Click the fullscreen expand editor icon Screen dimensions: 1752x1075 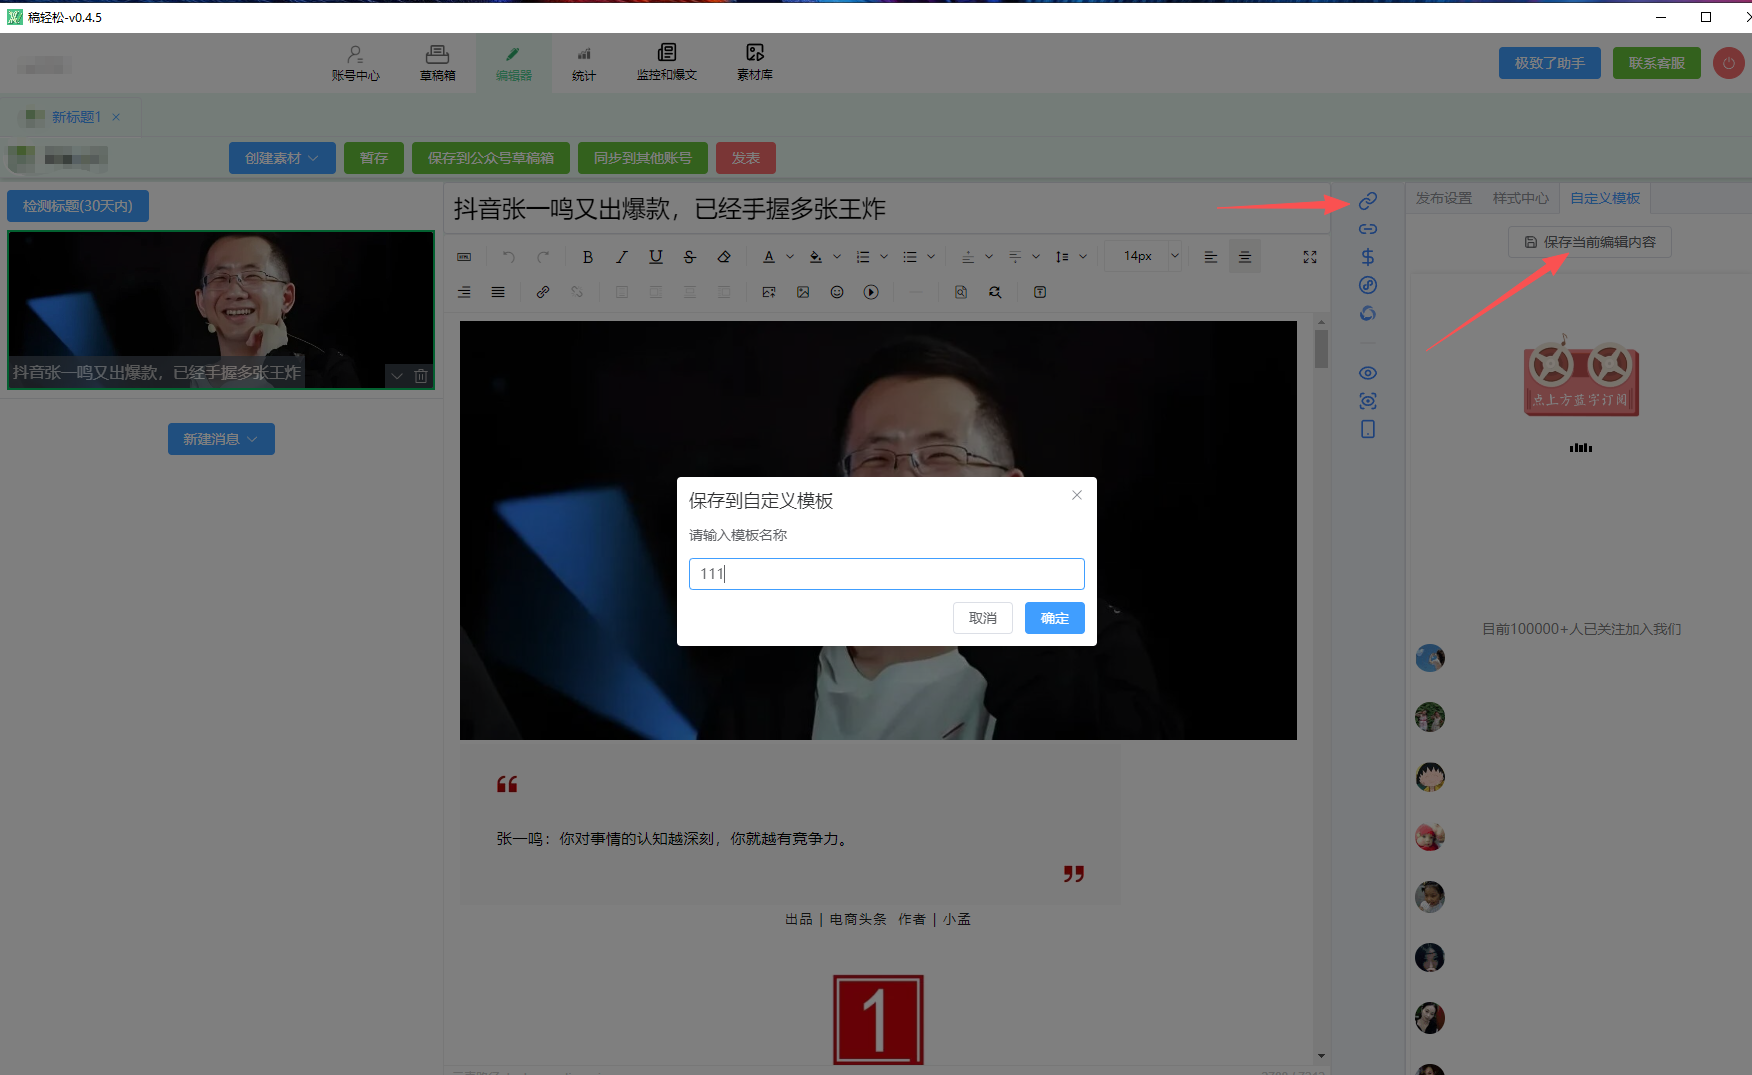(1310, 257)
